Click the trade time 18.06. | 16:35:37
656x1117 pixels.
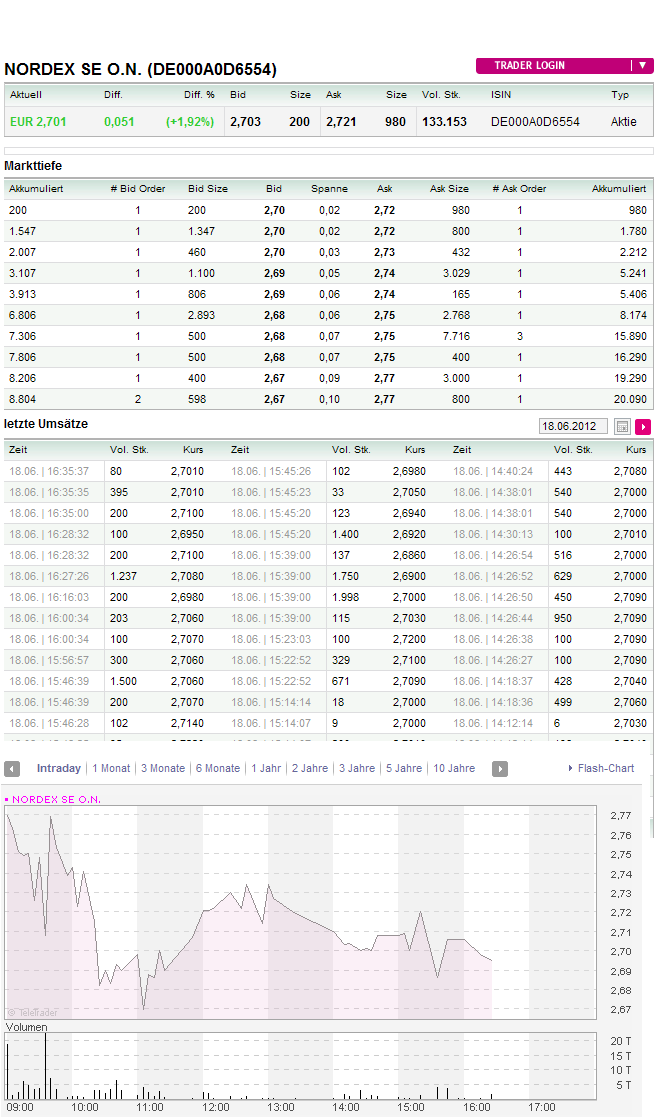pos(49,472)
